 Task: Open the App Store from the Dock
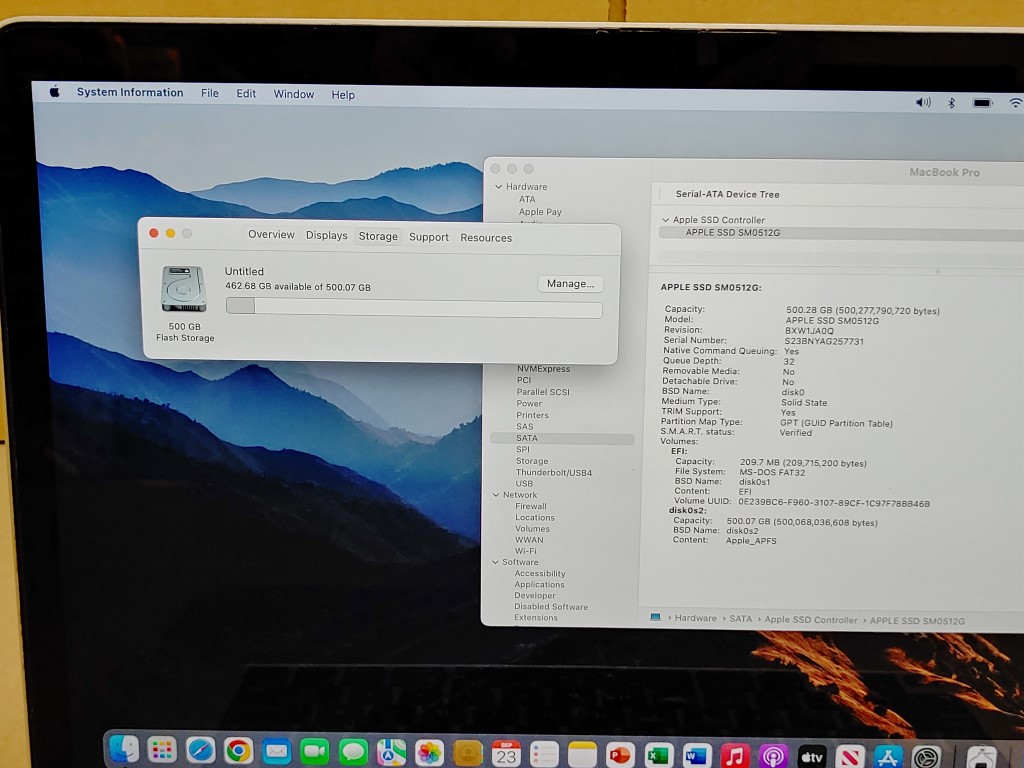click(888, 758)
